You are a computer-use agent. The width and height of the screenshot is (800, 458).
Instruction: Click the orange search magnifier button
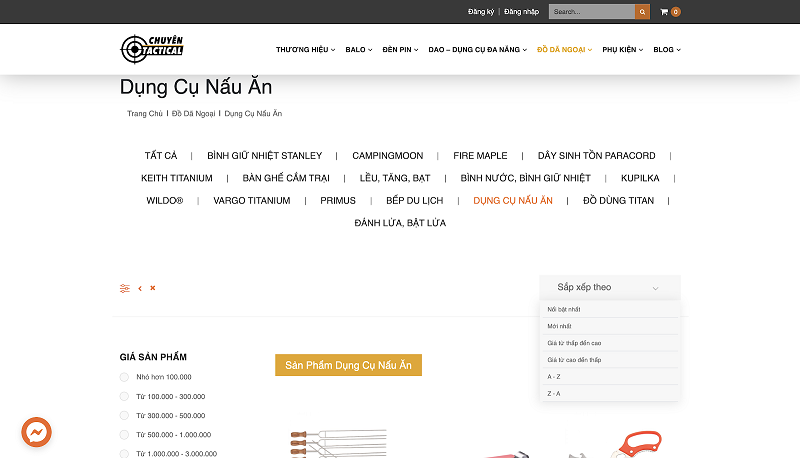tap(642, 12)
